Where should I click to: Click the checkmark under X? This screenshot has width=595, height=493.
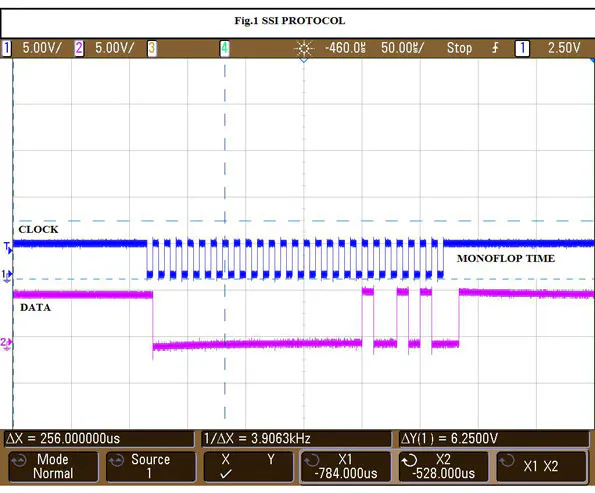[x=226, y=474]
